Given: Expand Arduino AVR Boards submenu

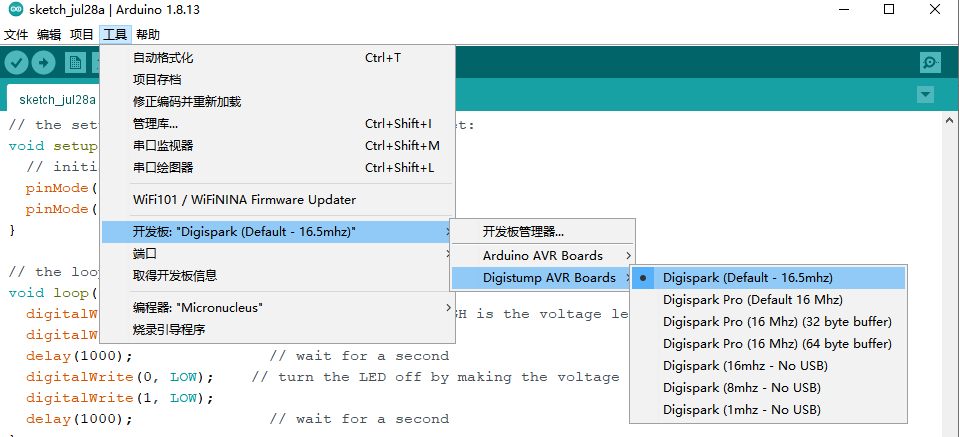Looking at the screenshot, I should 542,255.
